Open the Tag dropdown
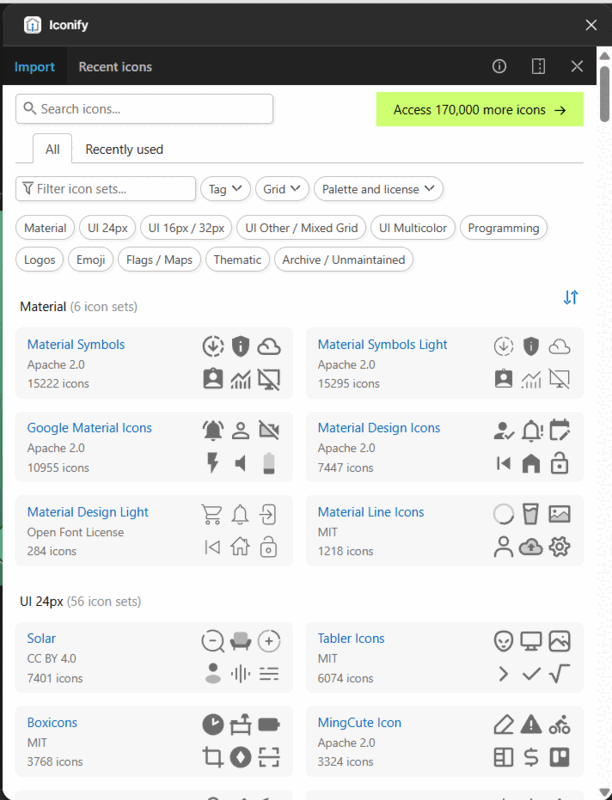This screenshot has height=800, width=612. coord(225,189)
